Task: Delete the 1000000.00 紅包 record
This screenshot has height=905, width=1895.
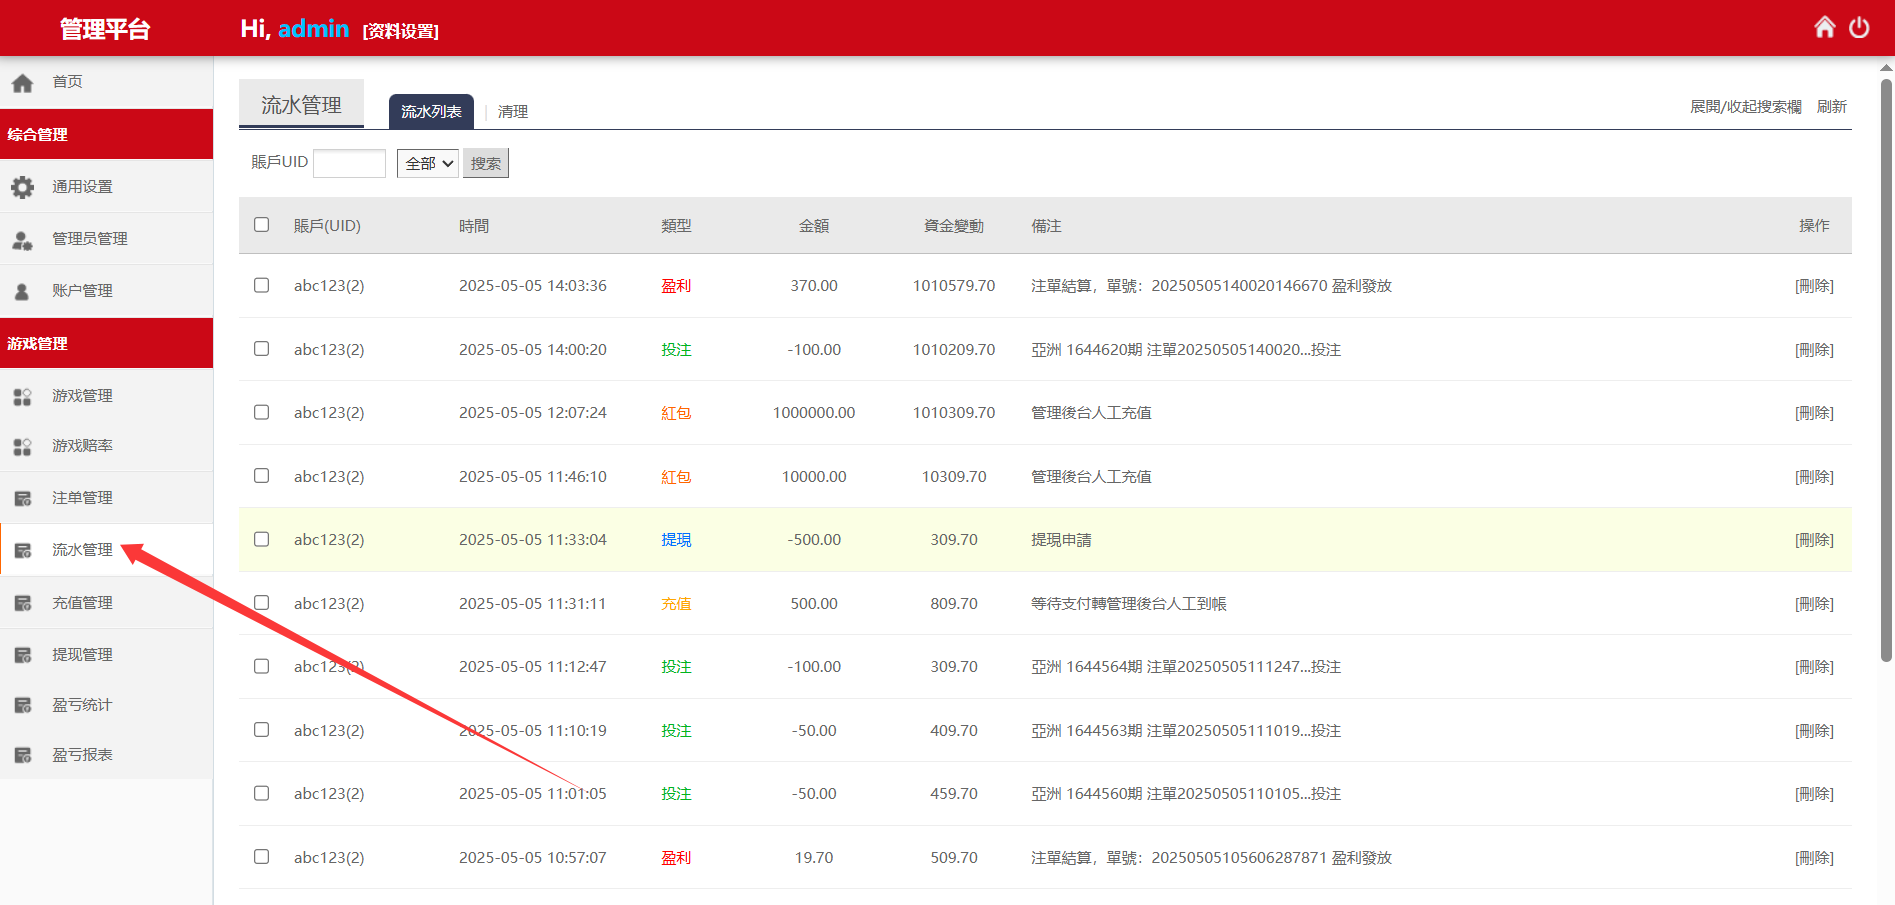Action: click(x=1814, y=413)
